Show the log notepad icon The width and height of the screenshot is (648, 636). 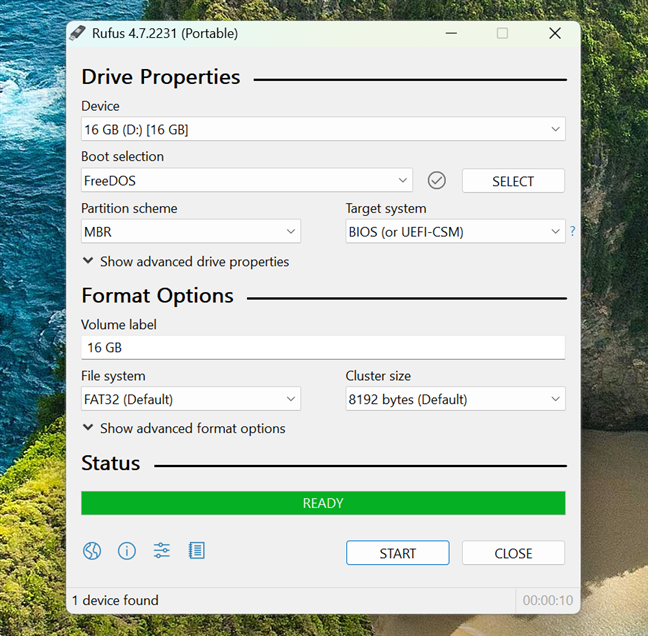tap(197, 551)
